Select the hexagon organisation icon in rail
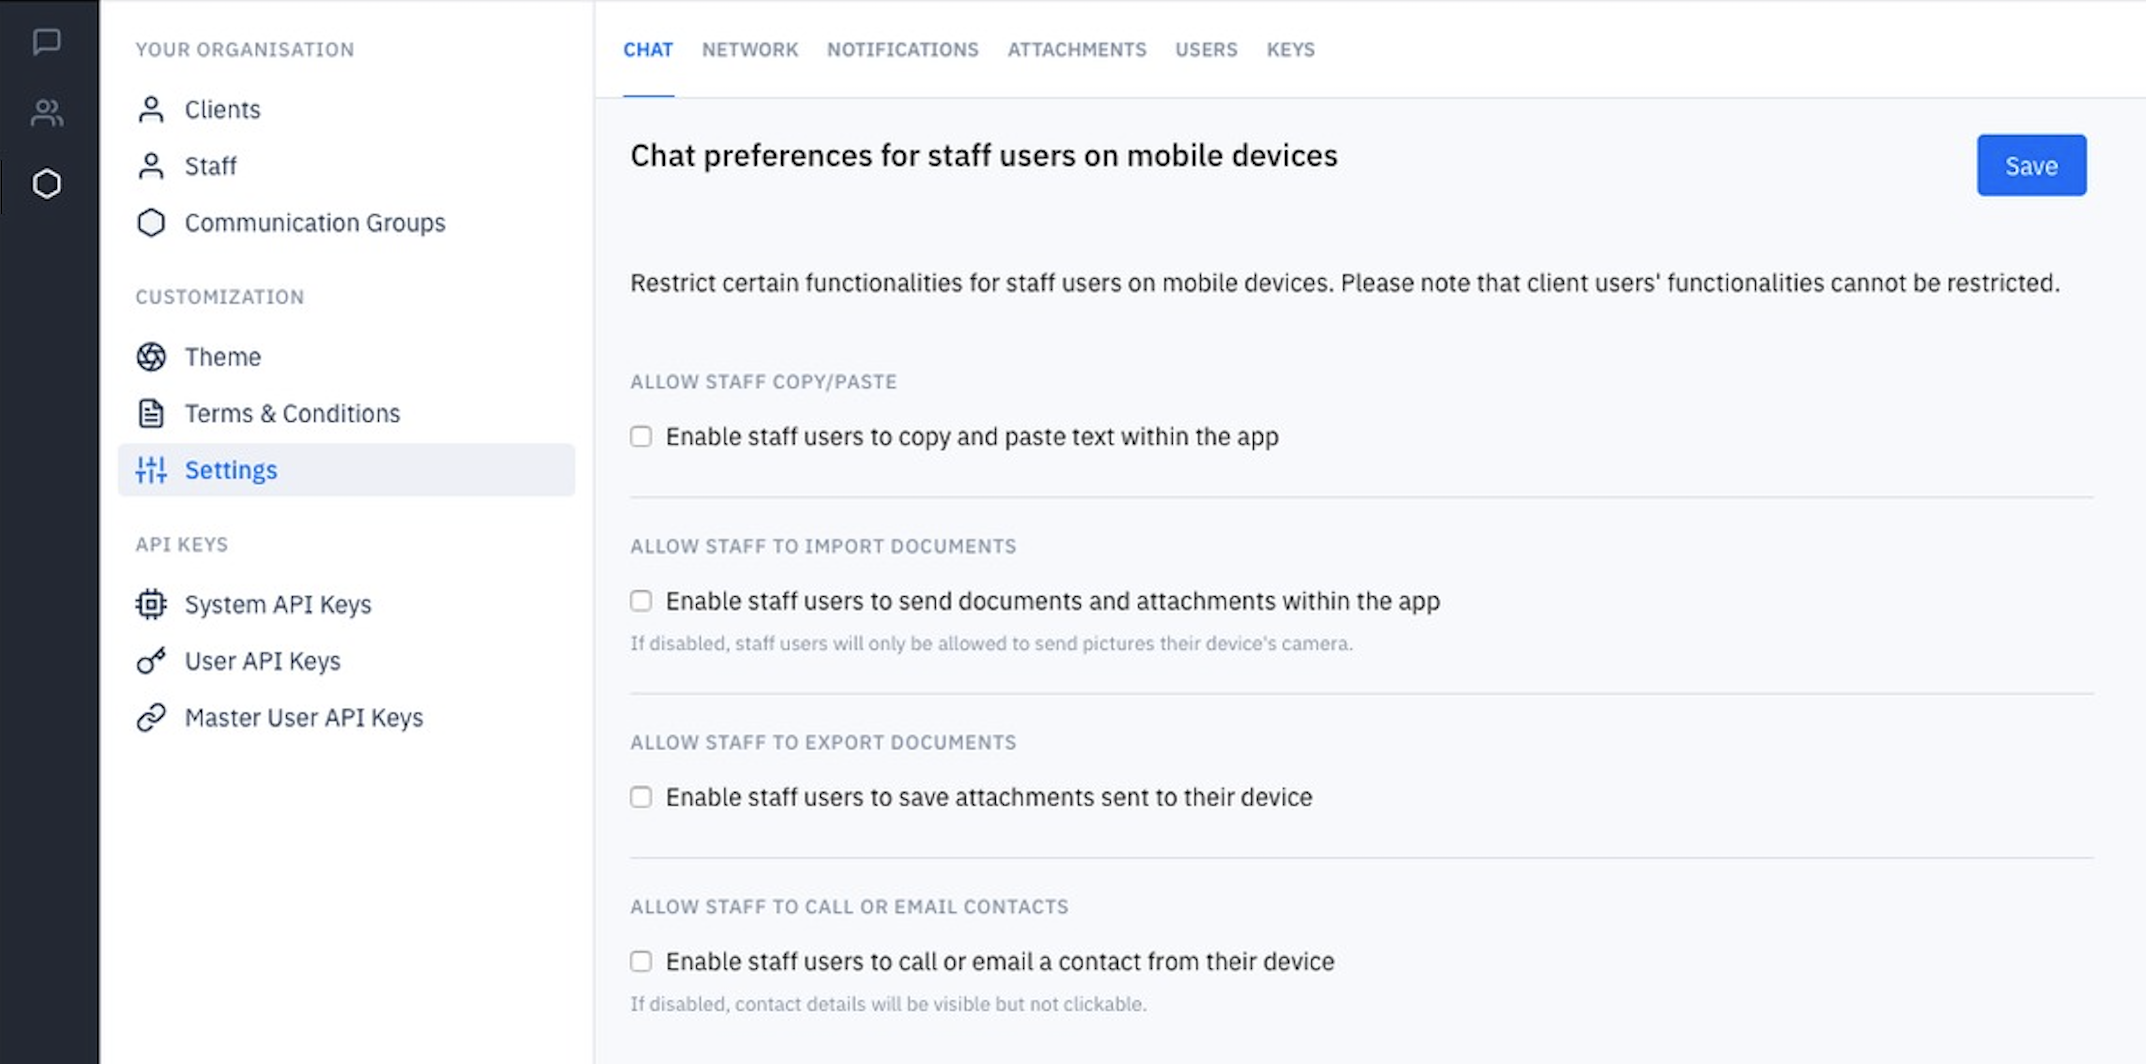The width and height of the screenshot is (2146, 1064). 47,184
